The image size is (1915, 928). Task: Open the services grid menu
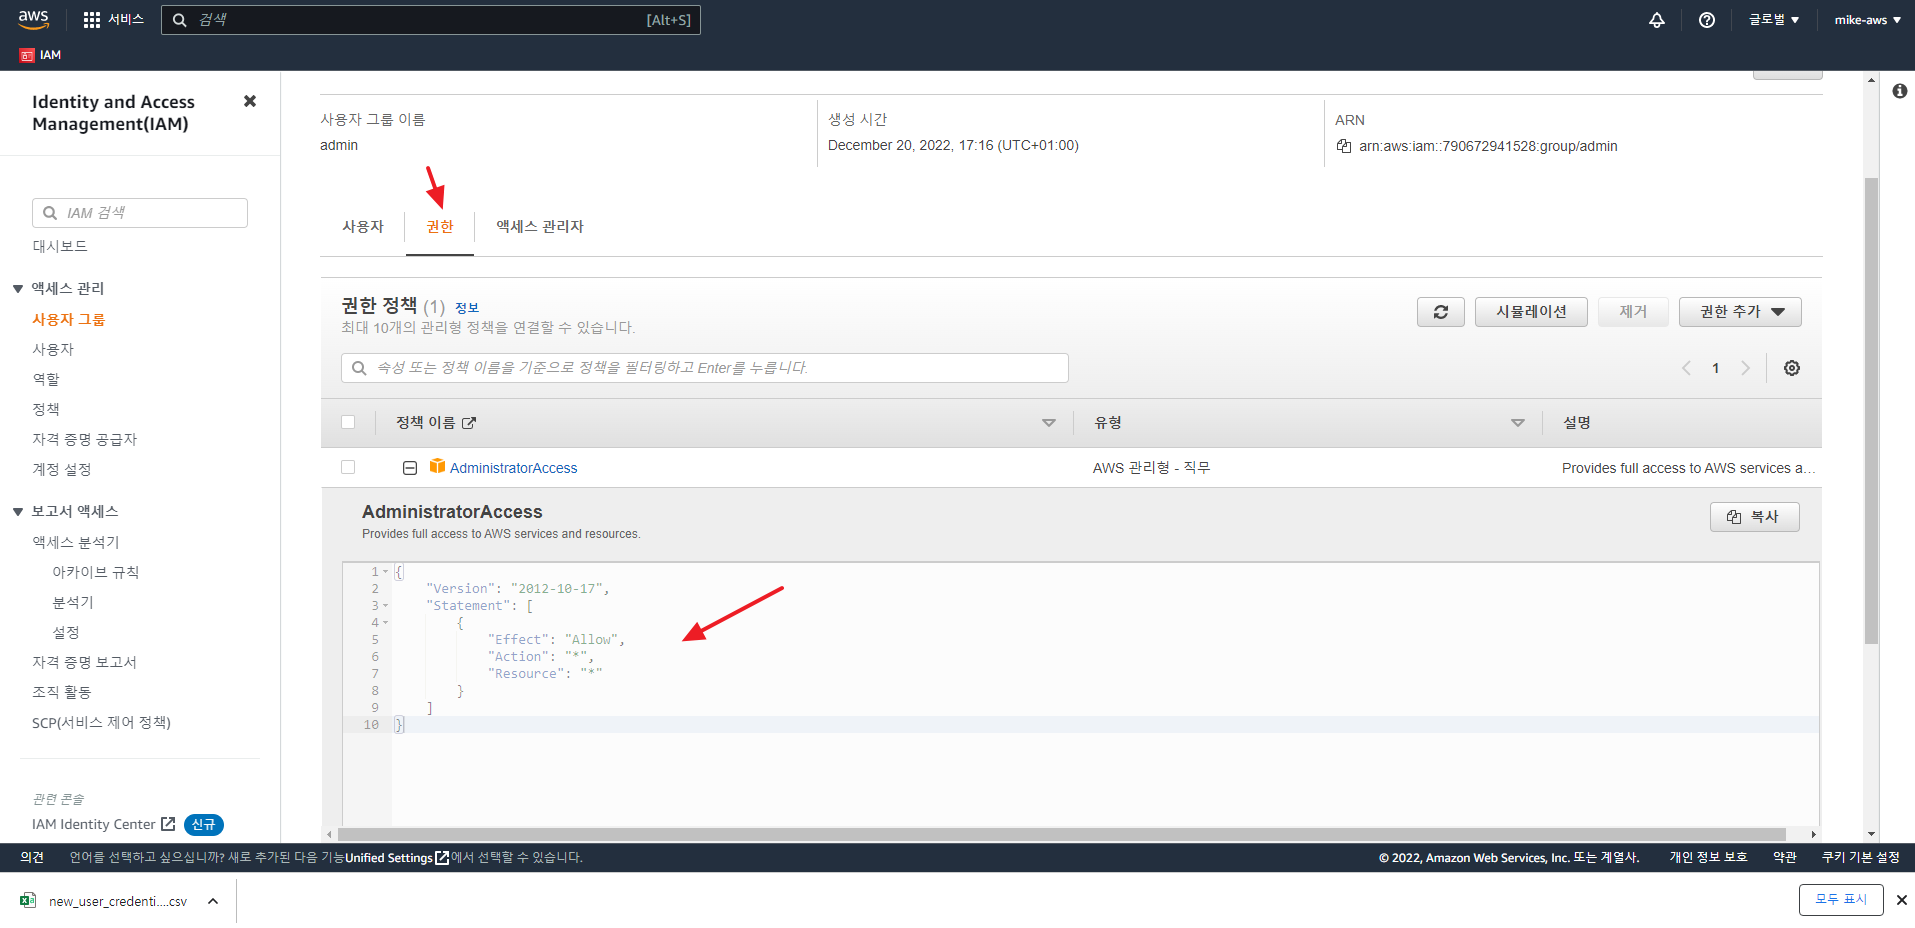(x=92, y=20)
